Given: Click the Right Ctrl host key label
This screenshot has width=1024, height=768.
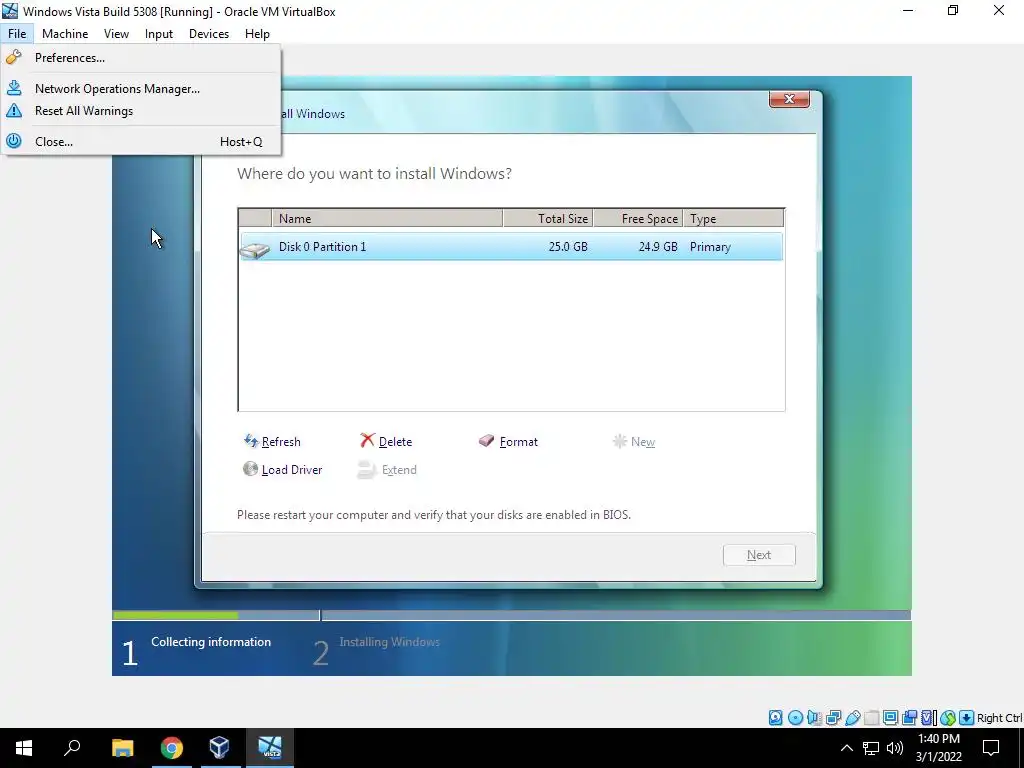Looking at the screenshot, I should pos(999,718).
